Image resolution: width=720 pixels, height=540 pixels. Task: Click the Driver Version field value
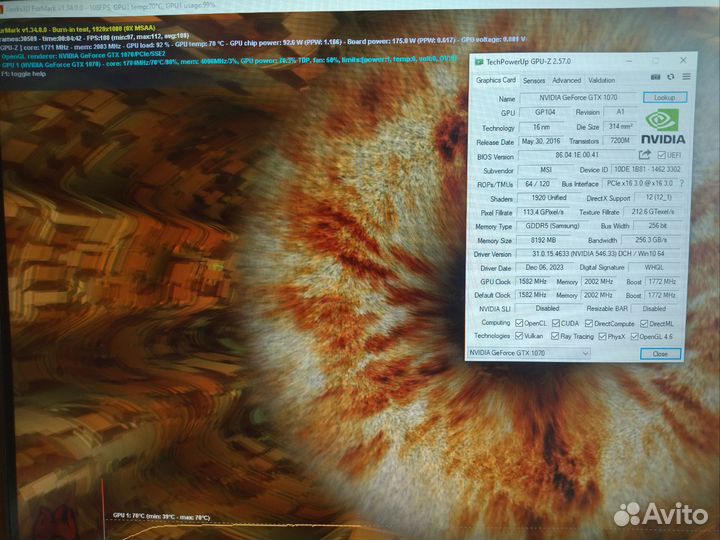pyautogui.click(x=598, y=253)
